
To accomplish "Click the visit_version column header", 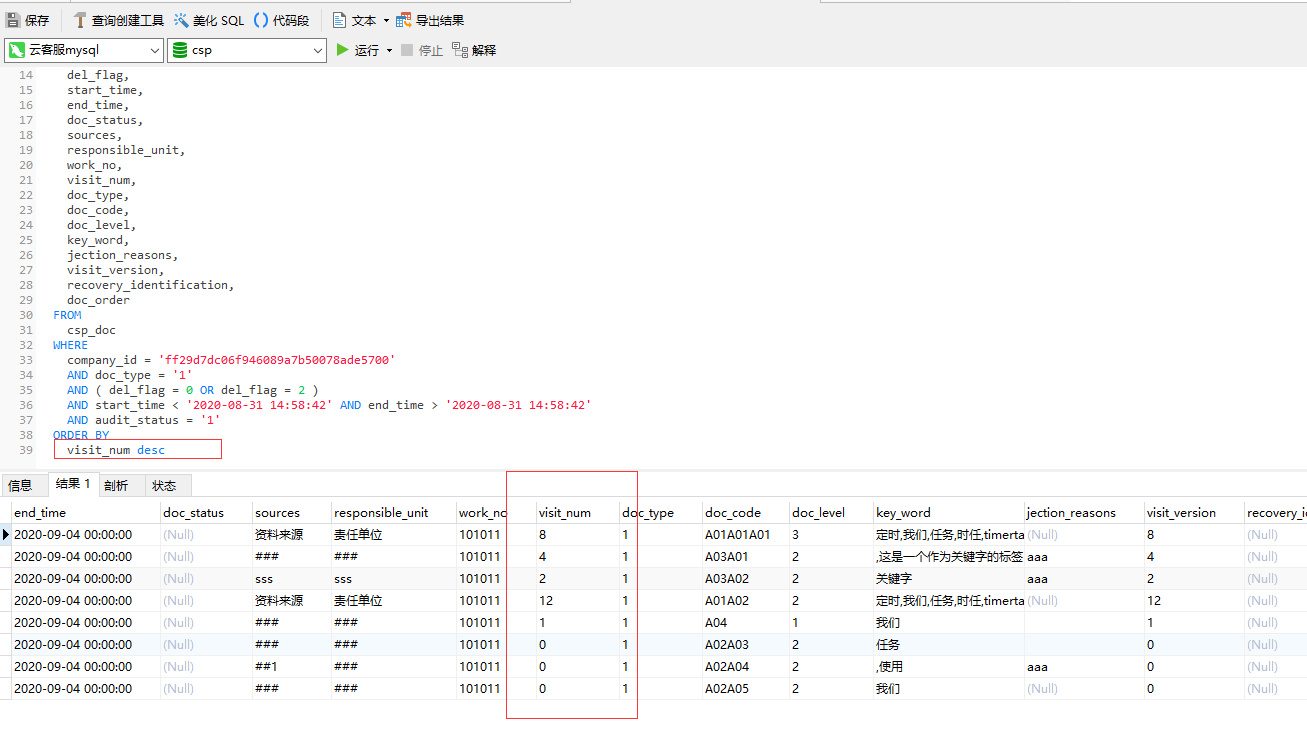I will (1195, 512).
